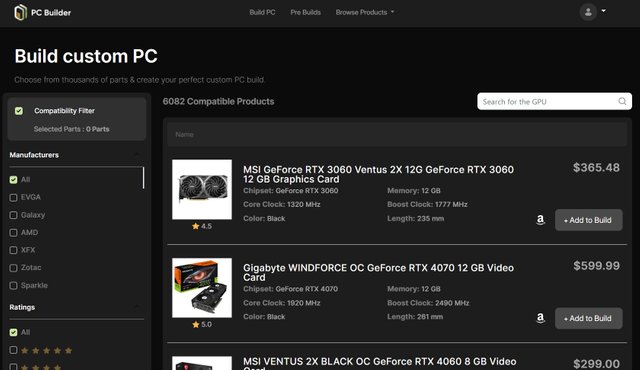This screenshot has width=640, height=370.
Task: Open the Pre Builds page
Action: [x=305, y=12]
